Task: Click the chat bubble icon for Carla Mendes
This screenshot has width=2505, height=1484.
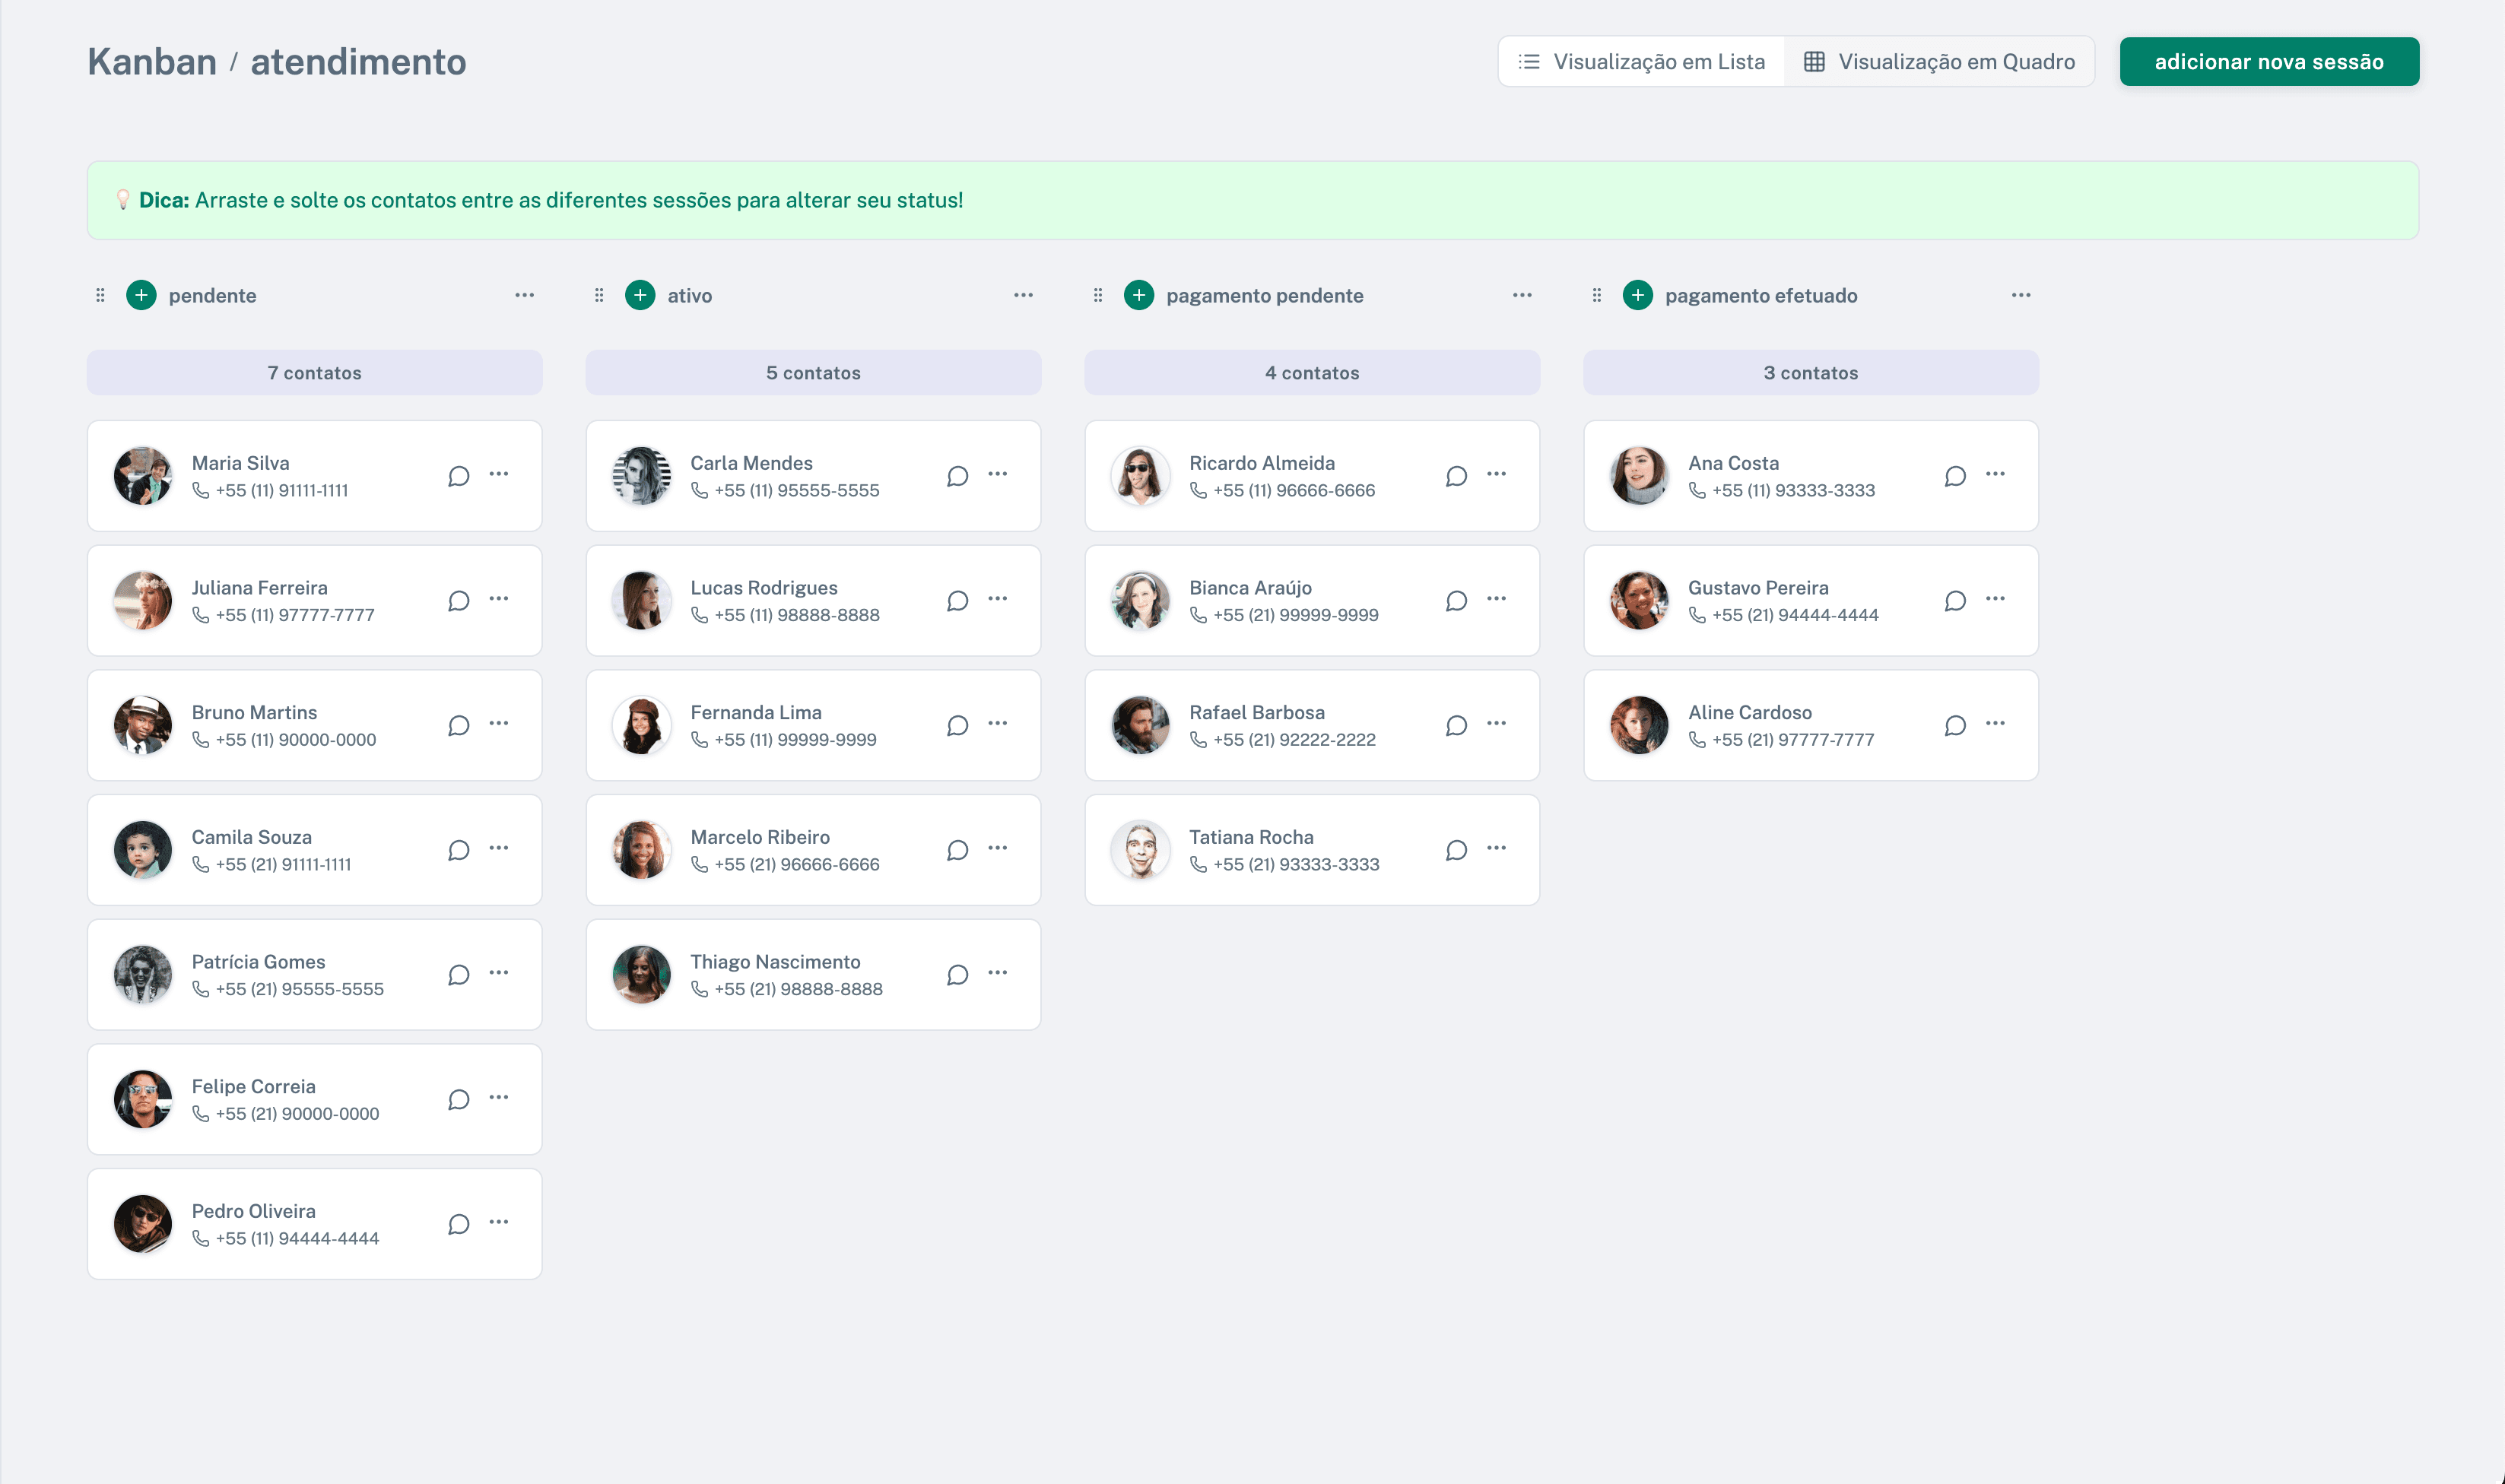Action: click(957, 476)
